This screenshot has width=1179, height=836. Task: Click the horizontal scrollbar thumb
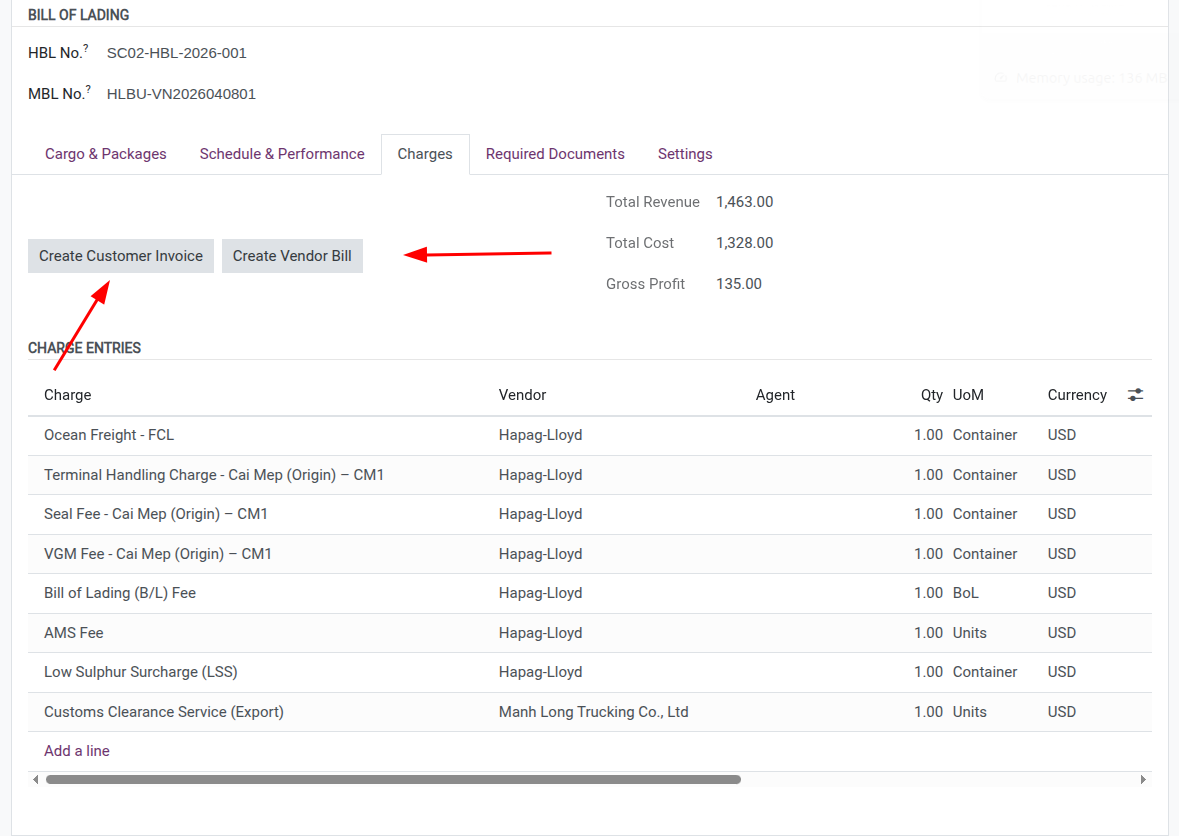pos(393,779)
